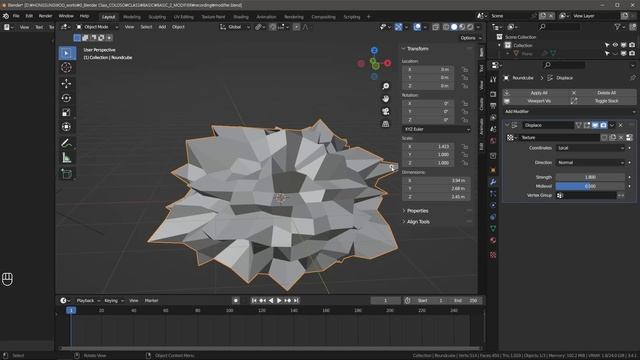Open the Texture properties checker icon

(x=493, y=255)
